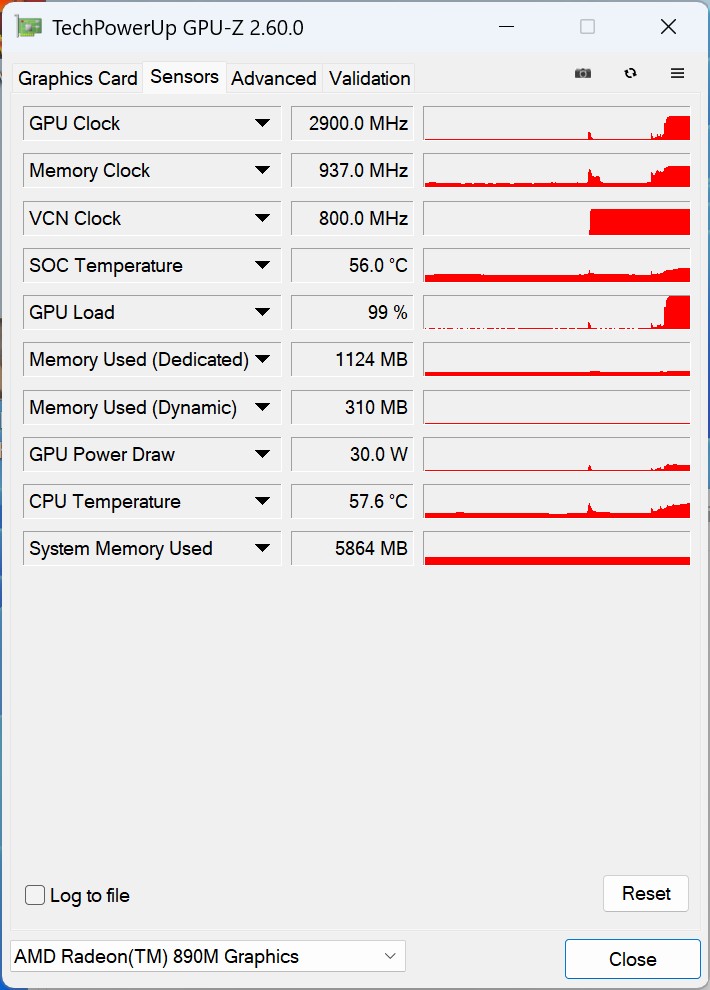
Task: Open the hamburger menu icon
Action: [677, 73]
